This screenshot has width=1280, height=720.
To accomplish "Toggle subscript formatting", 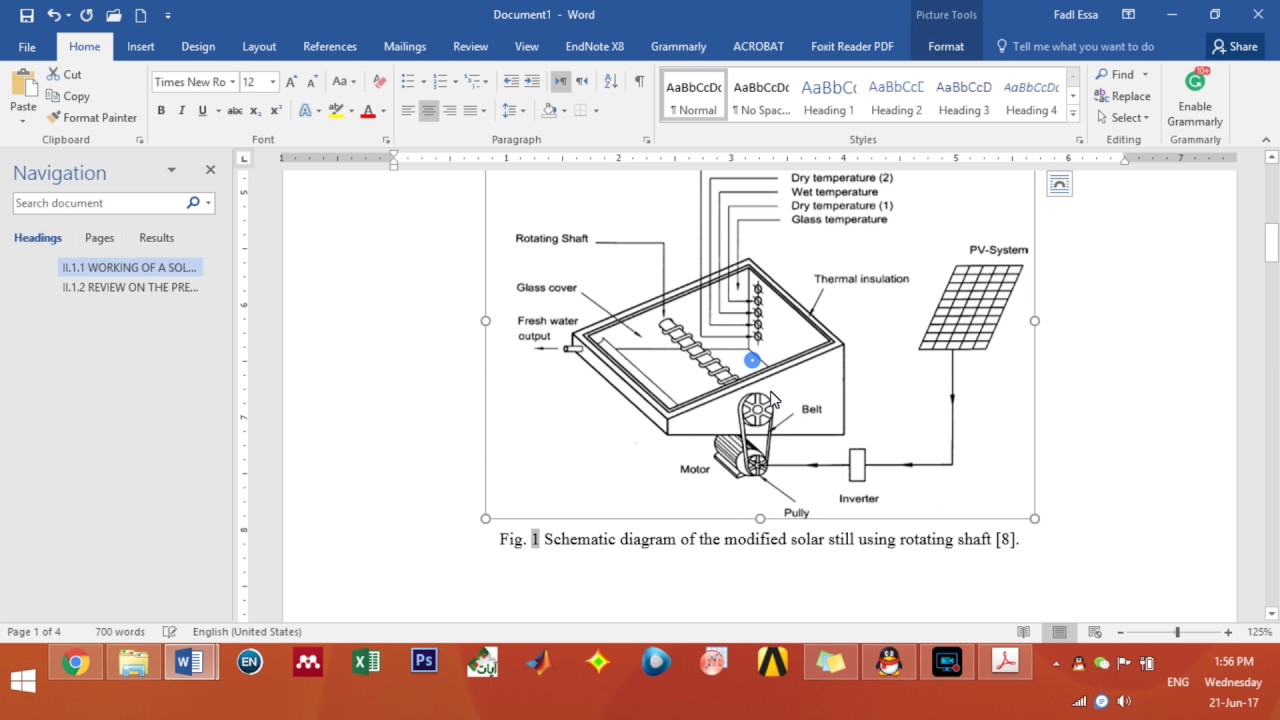I will [x=256, y=111].
